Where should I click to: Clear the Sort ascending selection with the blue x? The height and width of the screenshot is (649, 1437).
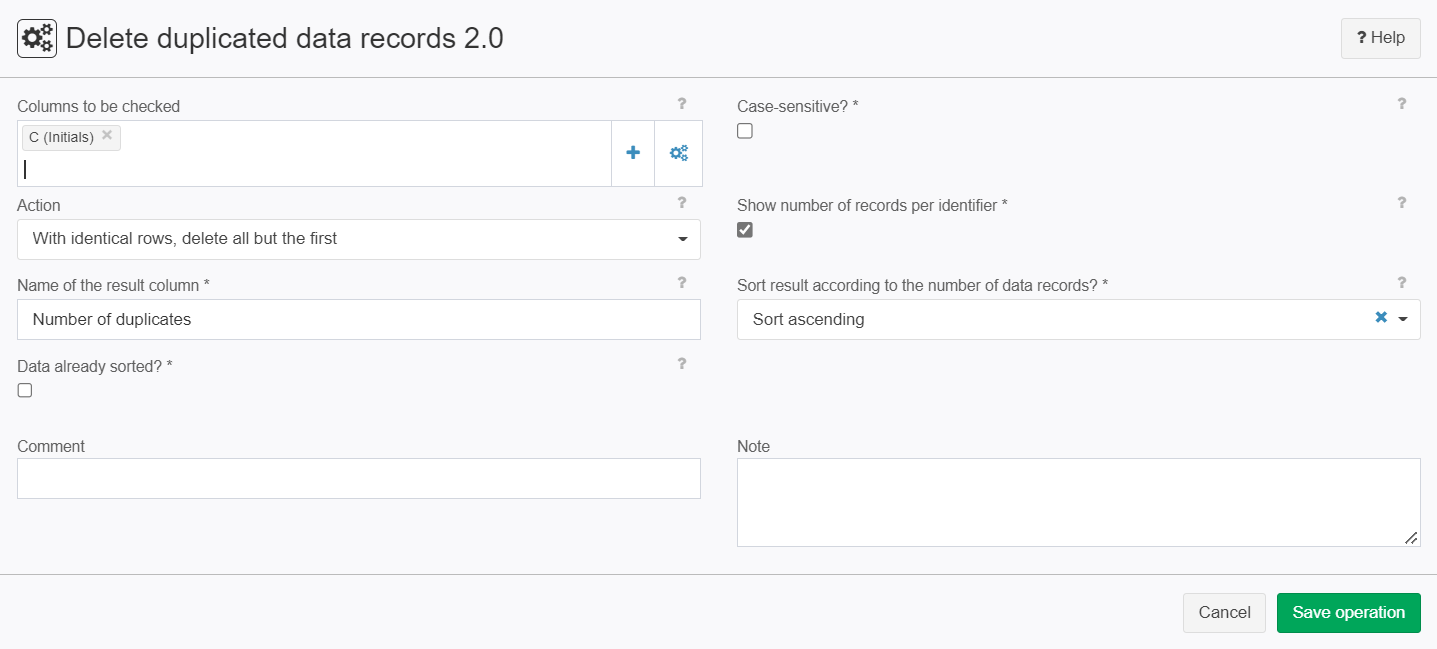[1381, 317]
